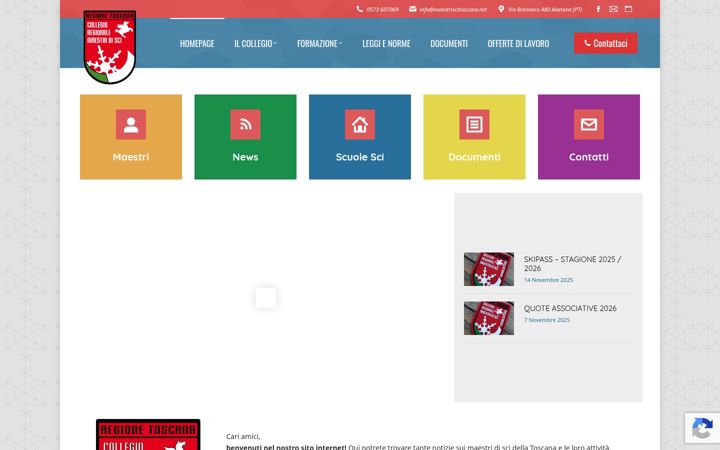Open the Offerte di Lavoro menu item
Screen dimensions: 720x450
(518, 44)
